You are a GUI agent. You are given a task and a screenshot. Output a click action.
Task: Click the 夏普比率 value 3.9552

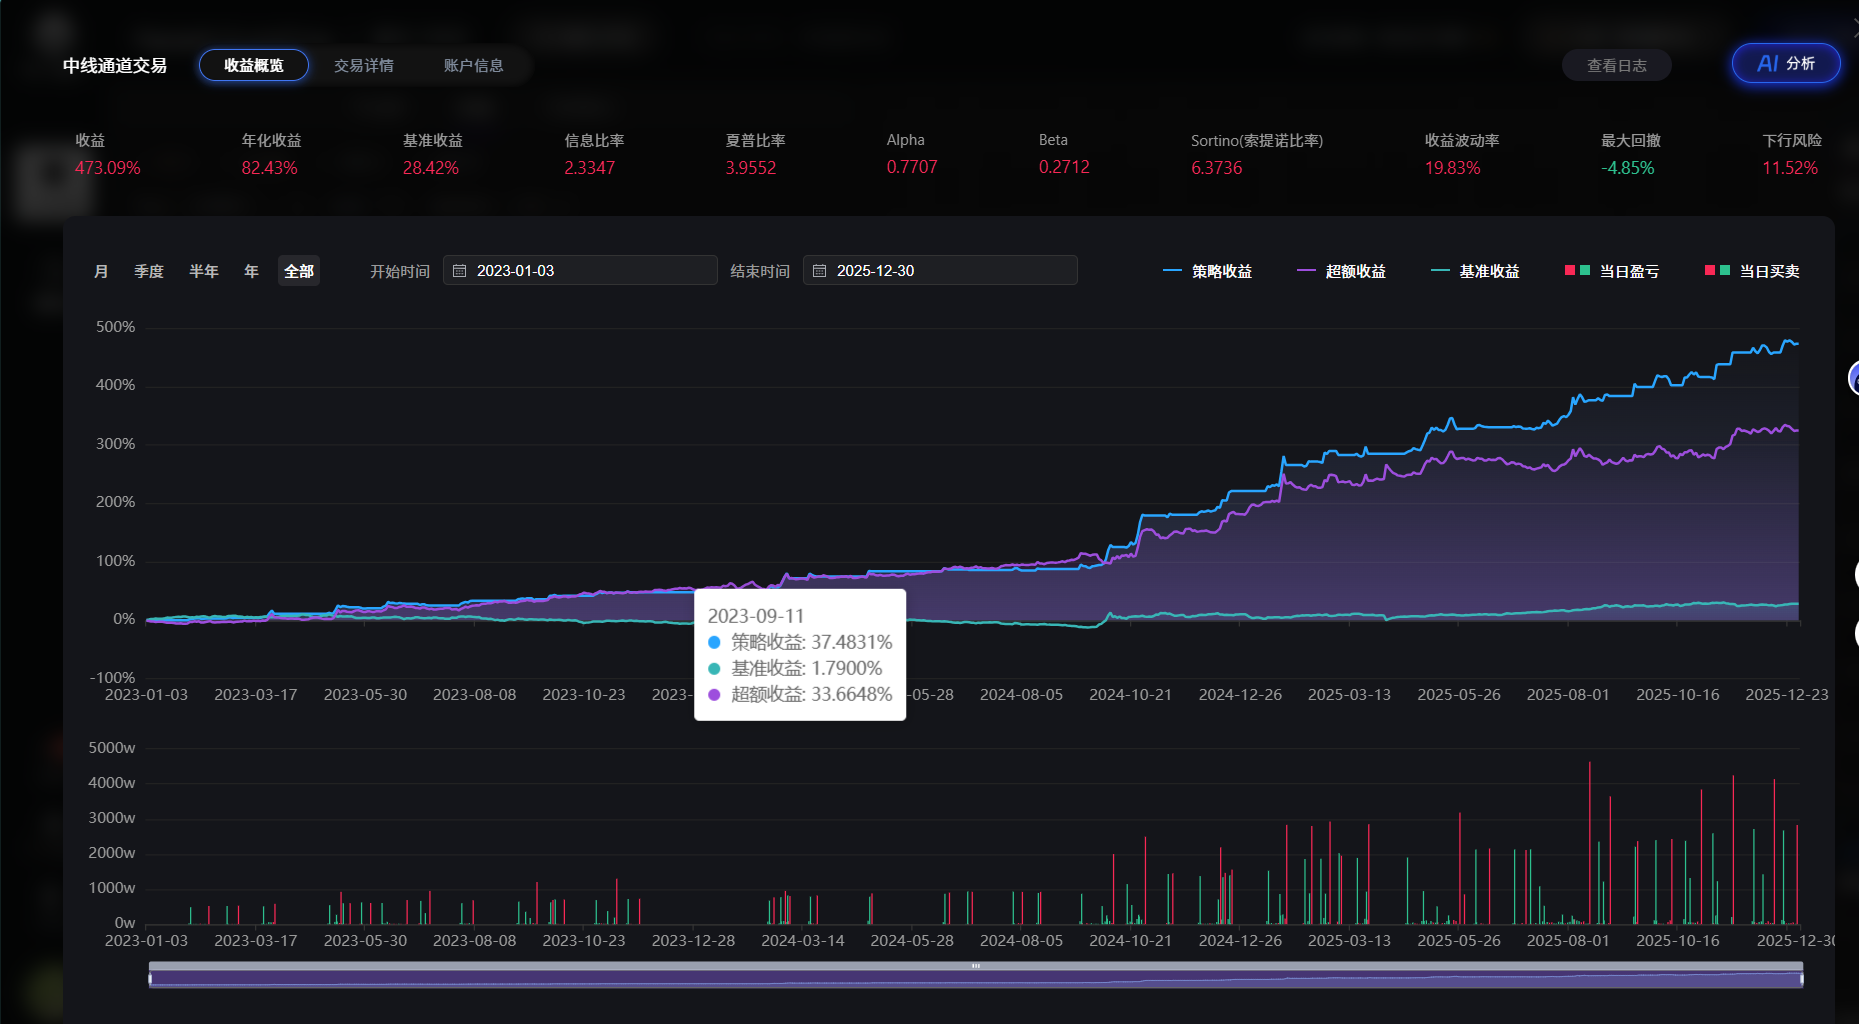751,168
